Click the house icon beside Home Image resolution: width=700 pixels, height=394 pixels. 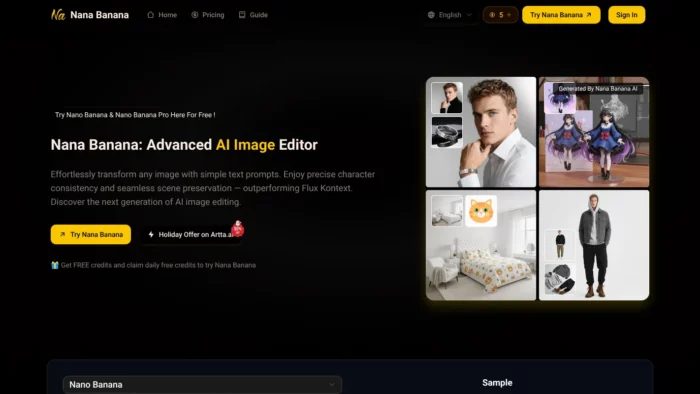tap(150, 15)
